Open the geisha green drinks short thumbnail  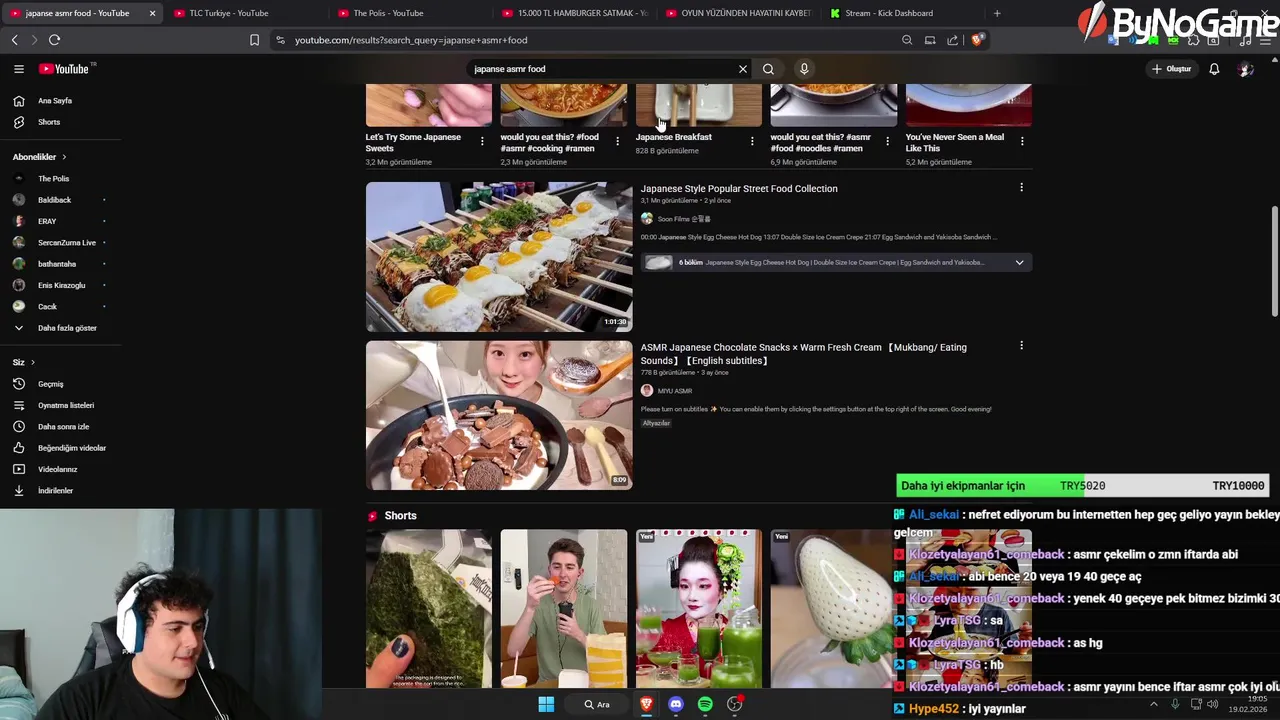pyautogui.click(x=699, y=609)
